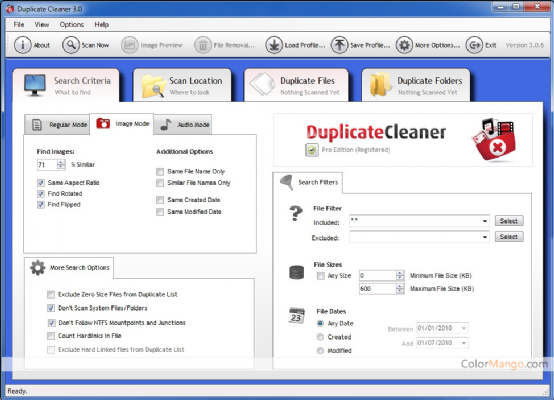Click the Duplicate Folders icon

coord(380,85)
